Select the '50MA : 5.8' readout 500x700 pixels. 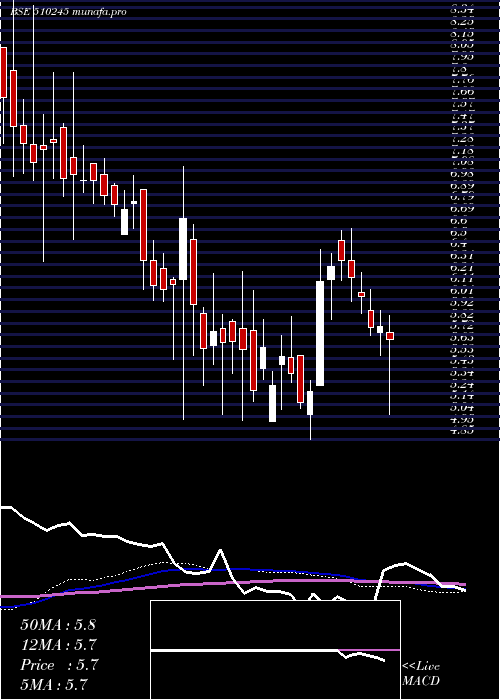coord(58,625)
